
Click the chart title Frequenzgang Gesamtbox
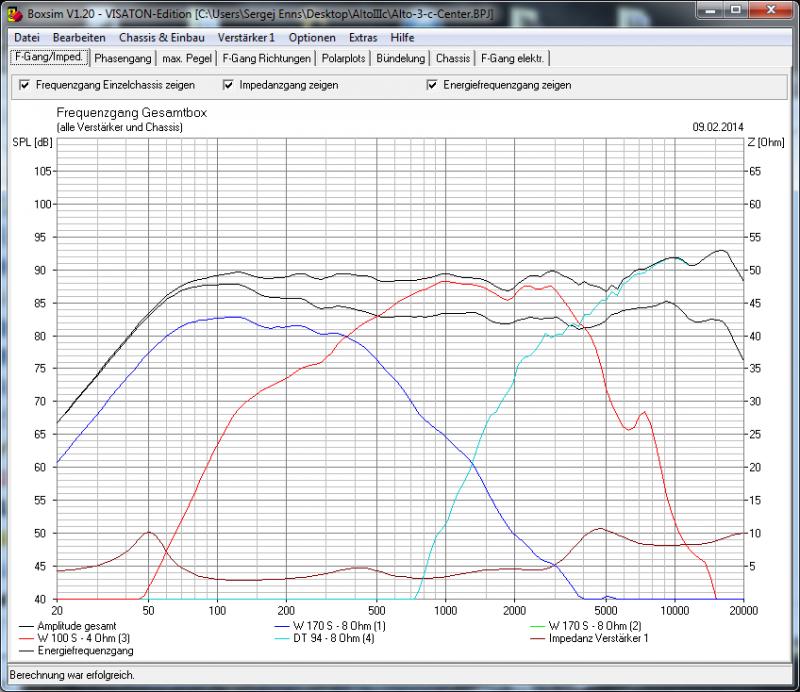pyautogui.click(x=131, y=114)
